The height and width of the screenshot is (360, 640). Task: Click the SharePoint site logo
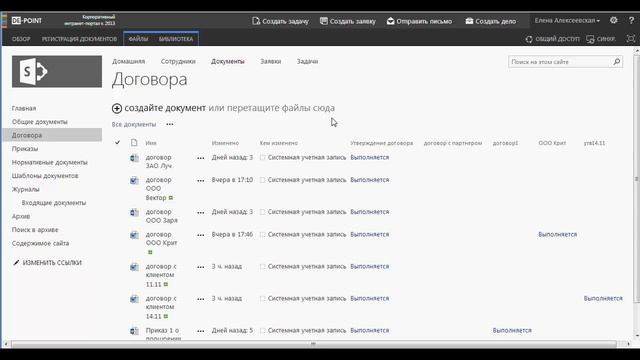tap(57, 71)
